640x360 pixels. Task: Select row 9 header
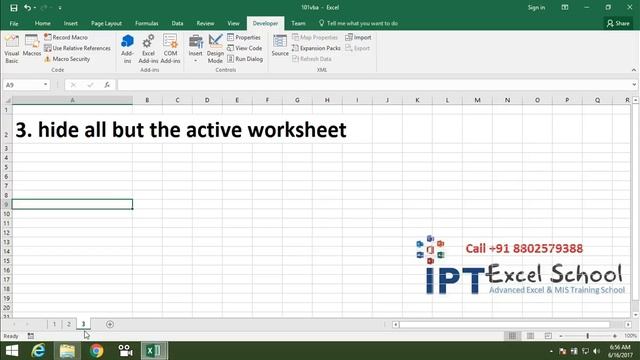tap(6, 204)
